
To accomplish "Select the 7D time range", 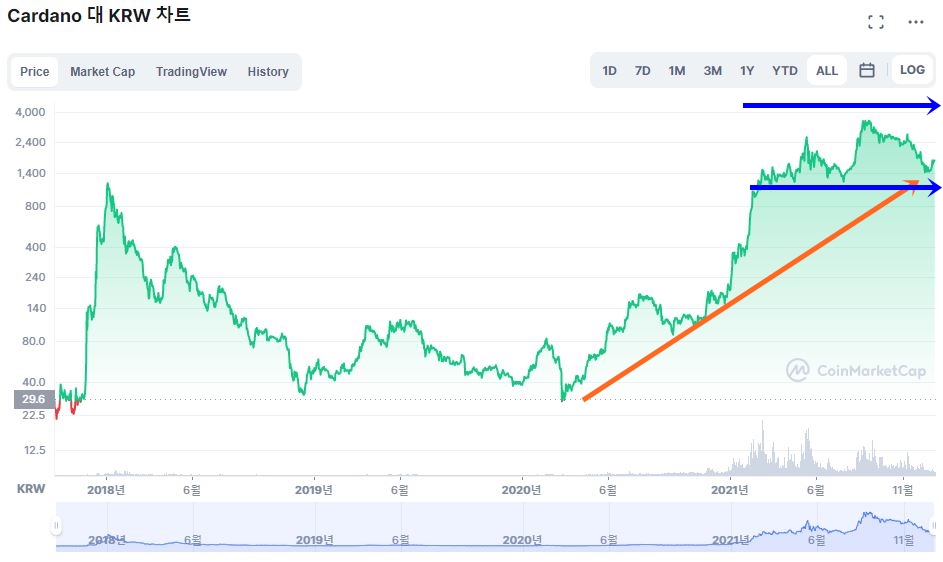I will [642, 70].
